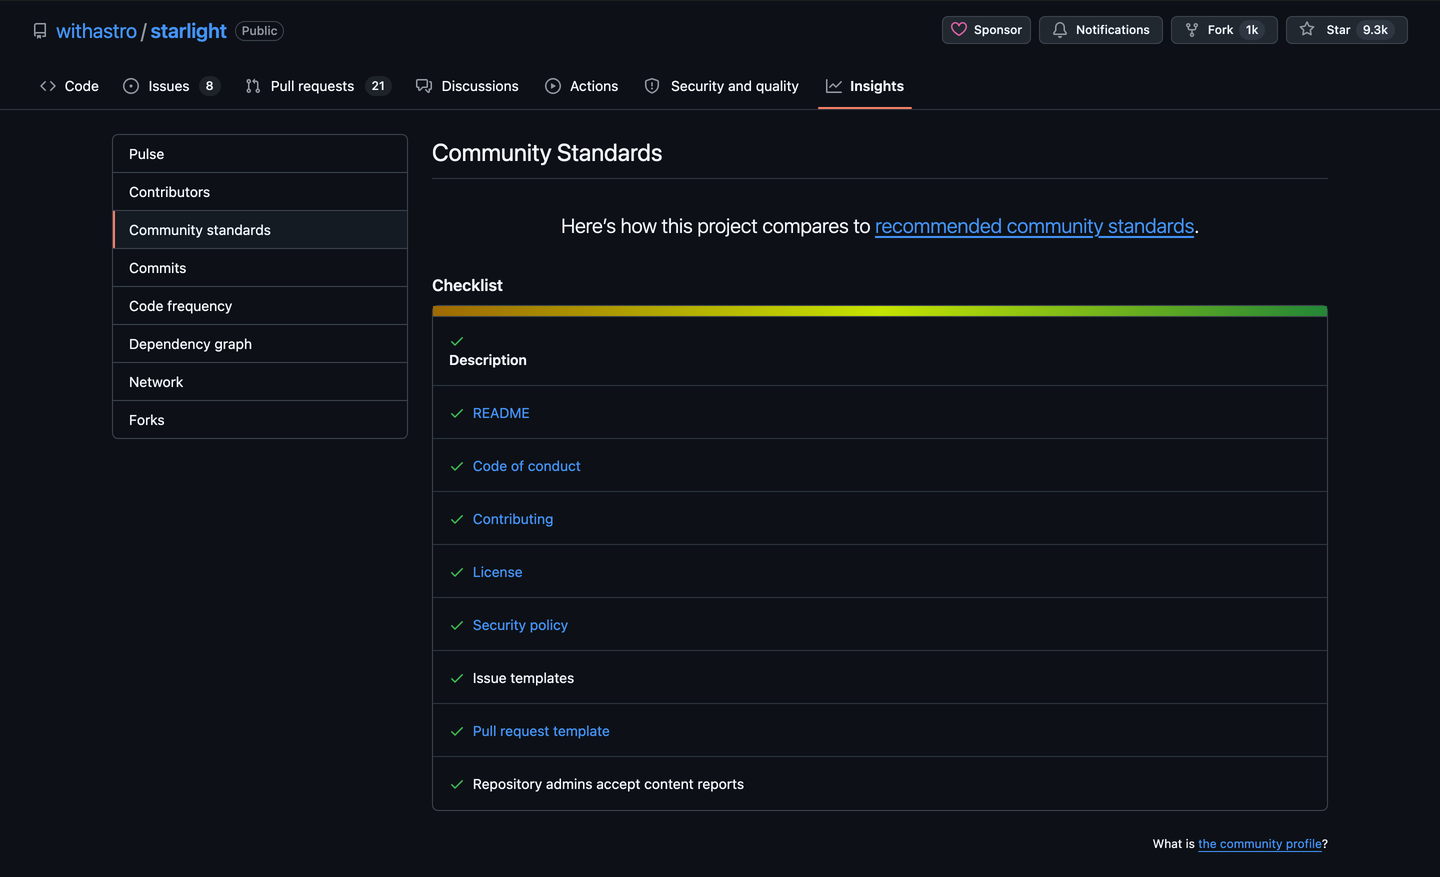Viewport: 1440px width, 877px height.
Task: Open Contributors in the sidebar
Action: (260, 192)
